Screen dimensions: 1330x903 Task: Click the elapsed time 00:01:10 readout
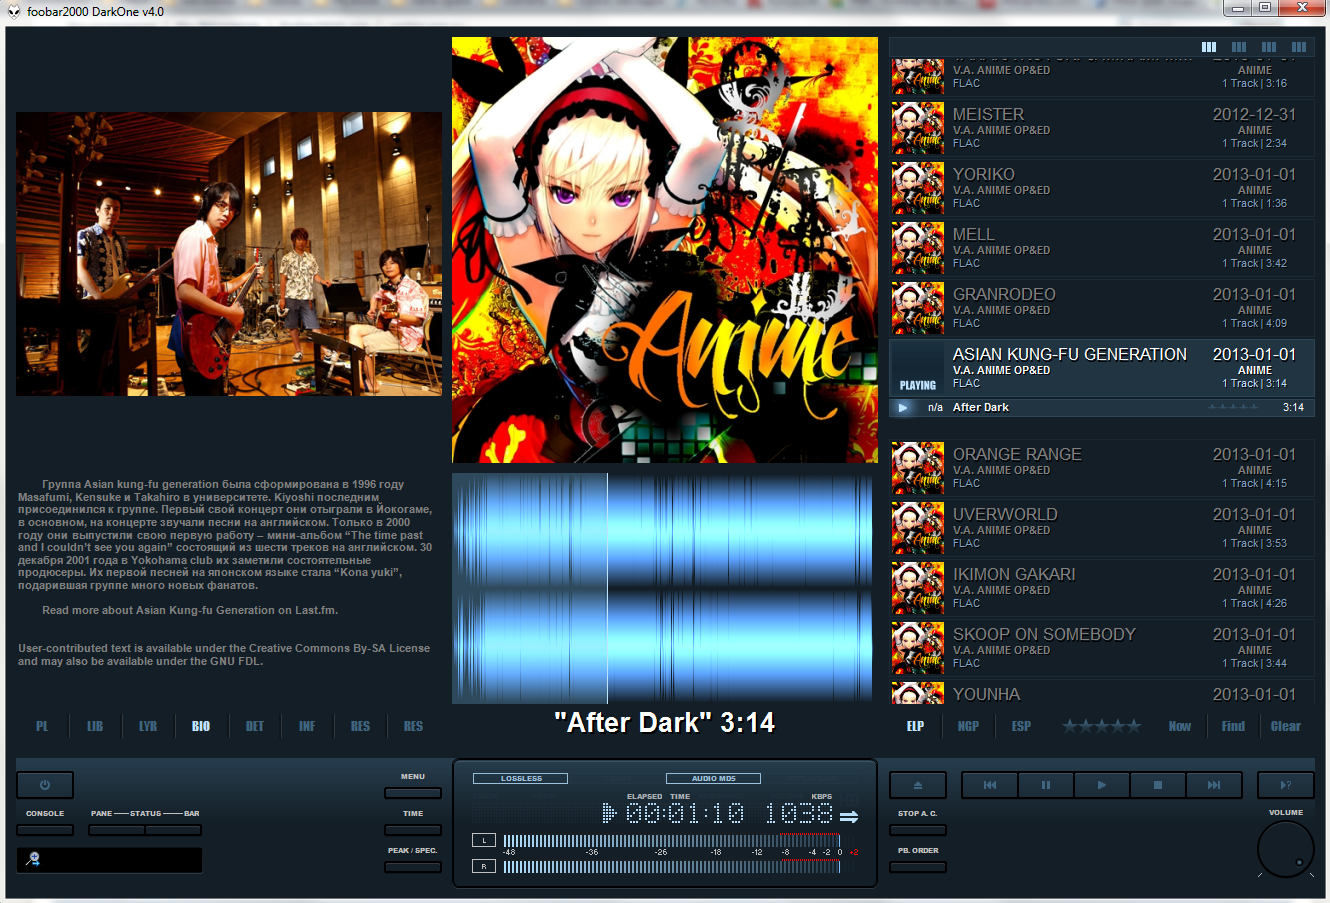click(685, 813)
